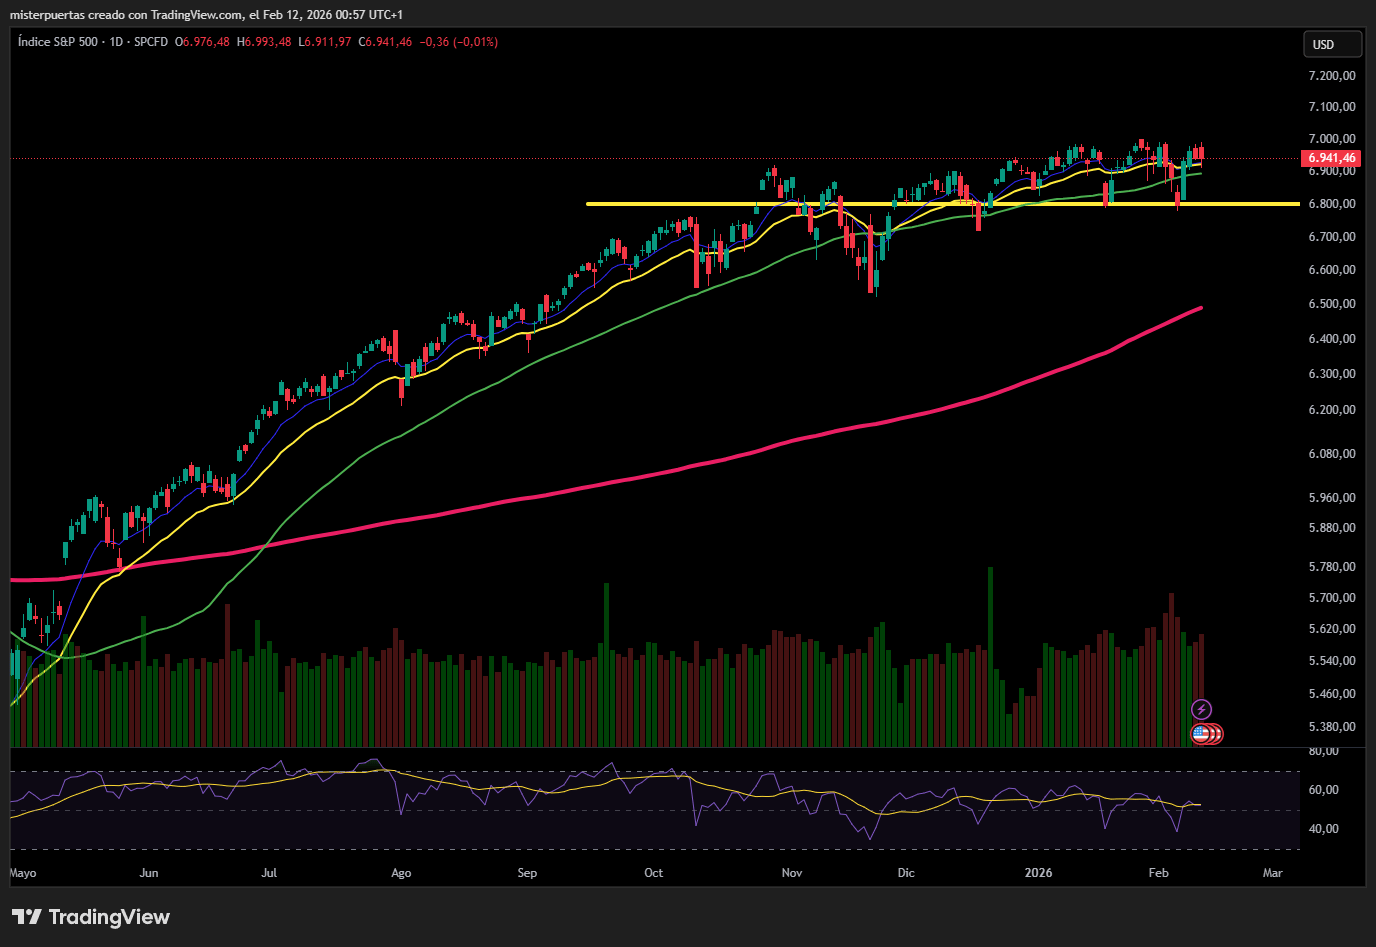Click the 5.540,00 price axis label
The width and height of the screenshot is (1376, 947).
[x=1332, y=661]
